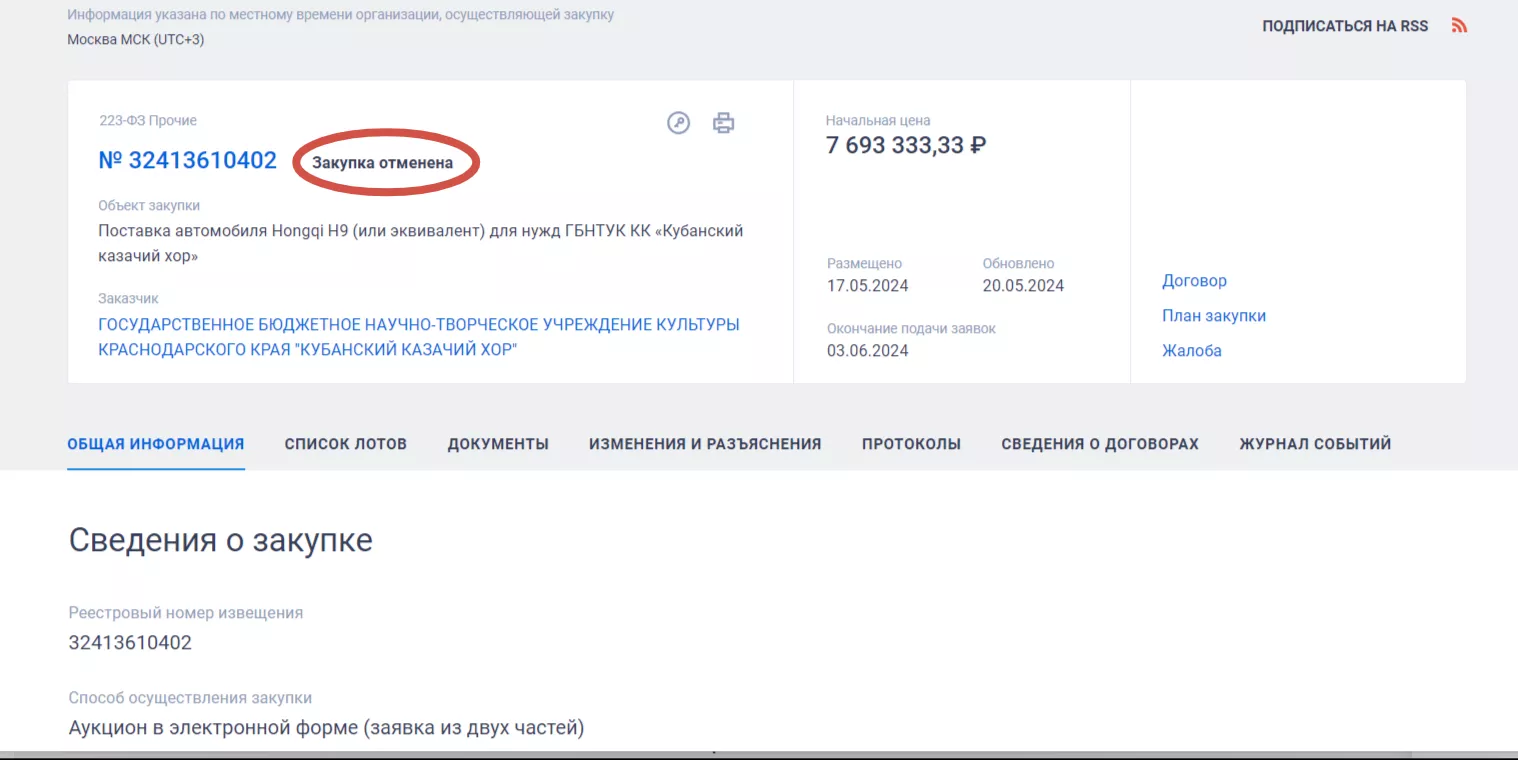Open the ЖУРНАЛ СОБЫТИЙ tab
1518x760 pixels.
1315,444
